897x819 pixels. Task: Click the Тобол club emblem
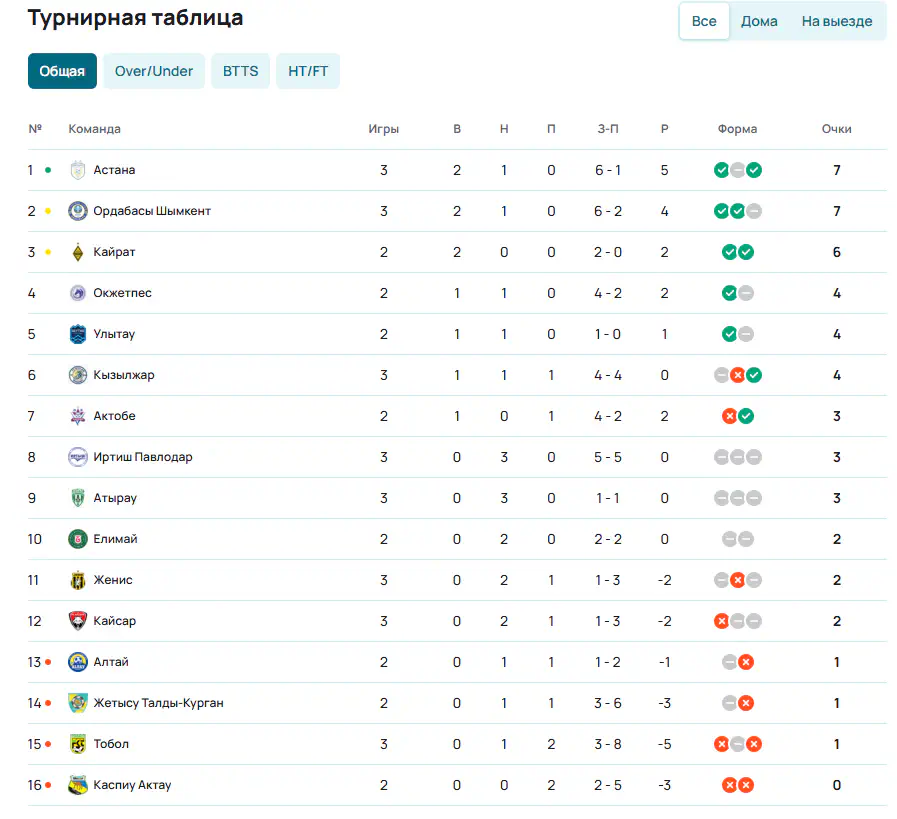78,744
